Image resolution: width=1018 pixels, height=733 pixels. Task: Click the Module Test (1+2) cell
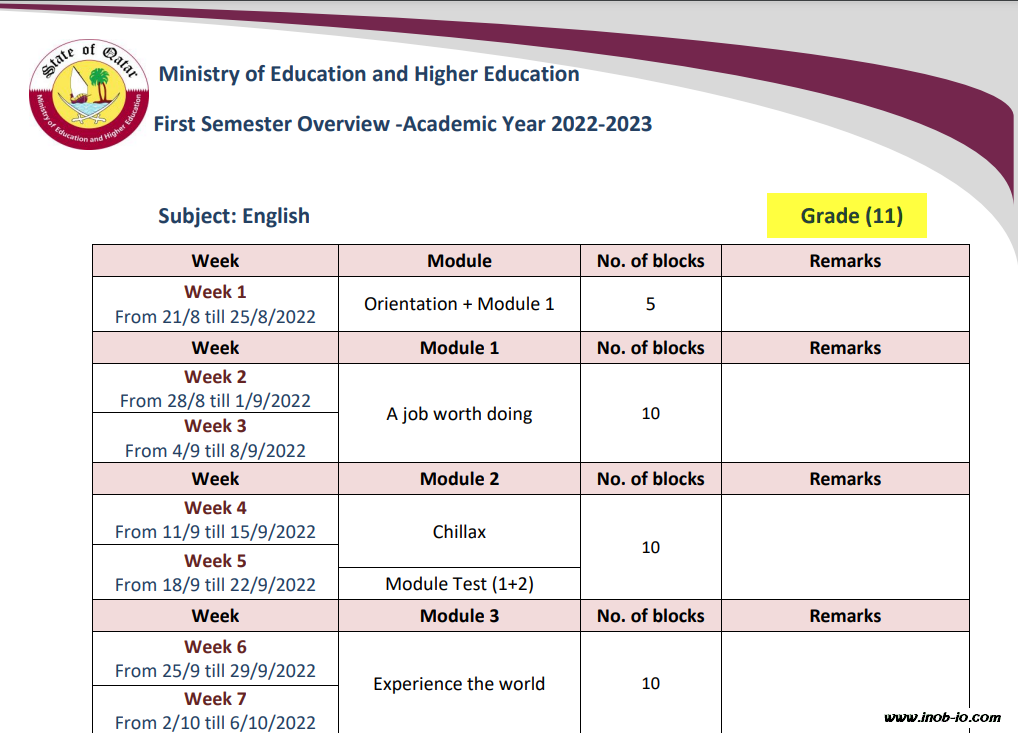click(x=459, y=584)
